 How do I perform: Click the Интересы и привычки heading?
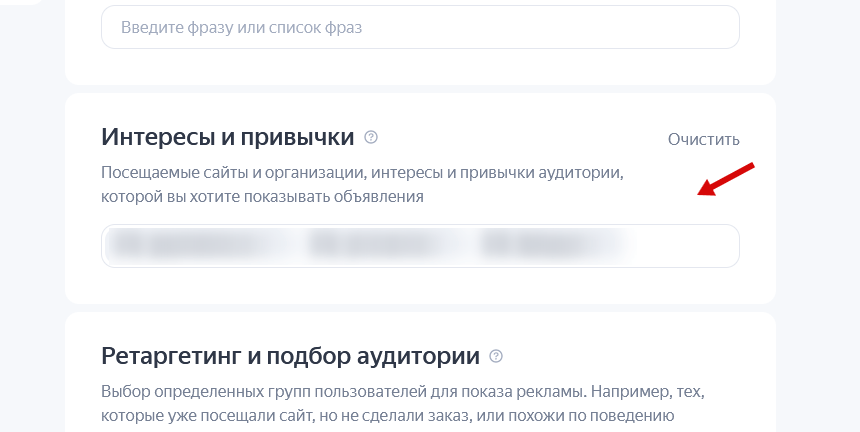(x=228, y=137)
